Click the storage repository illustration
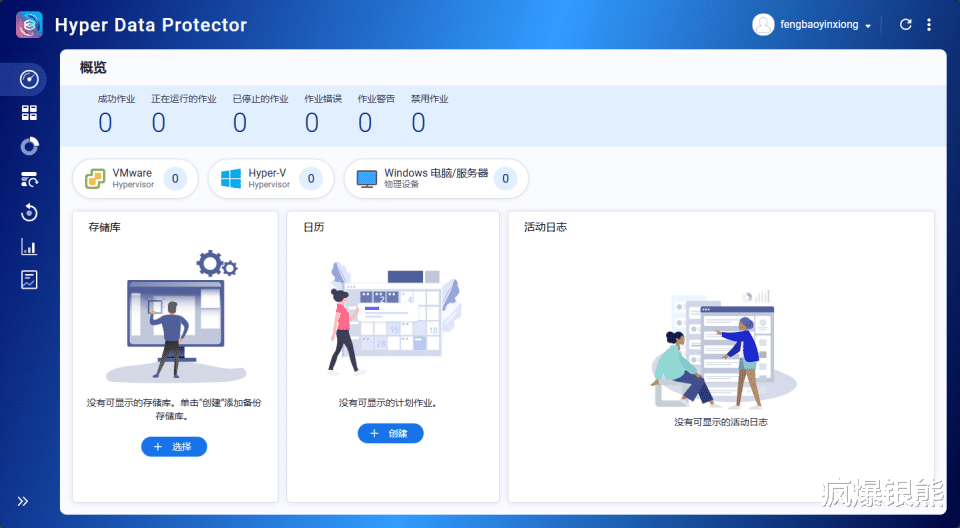 click(176, 317)
